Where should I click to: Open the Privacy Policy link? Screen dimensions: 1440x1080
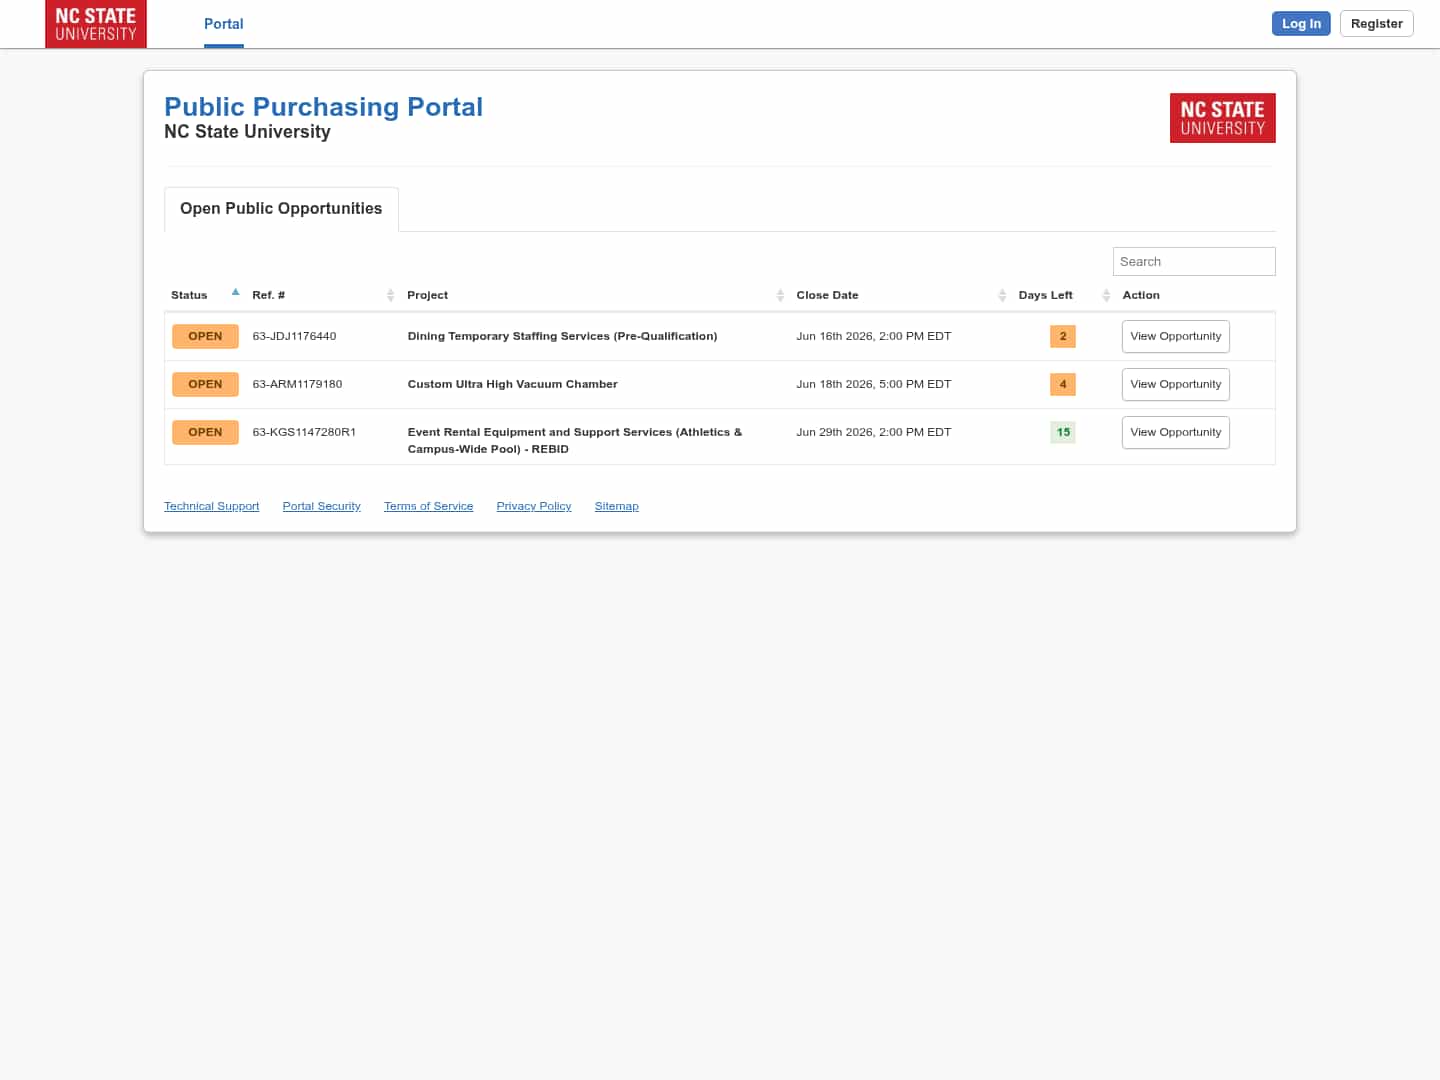point(534,506)
